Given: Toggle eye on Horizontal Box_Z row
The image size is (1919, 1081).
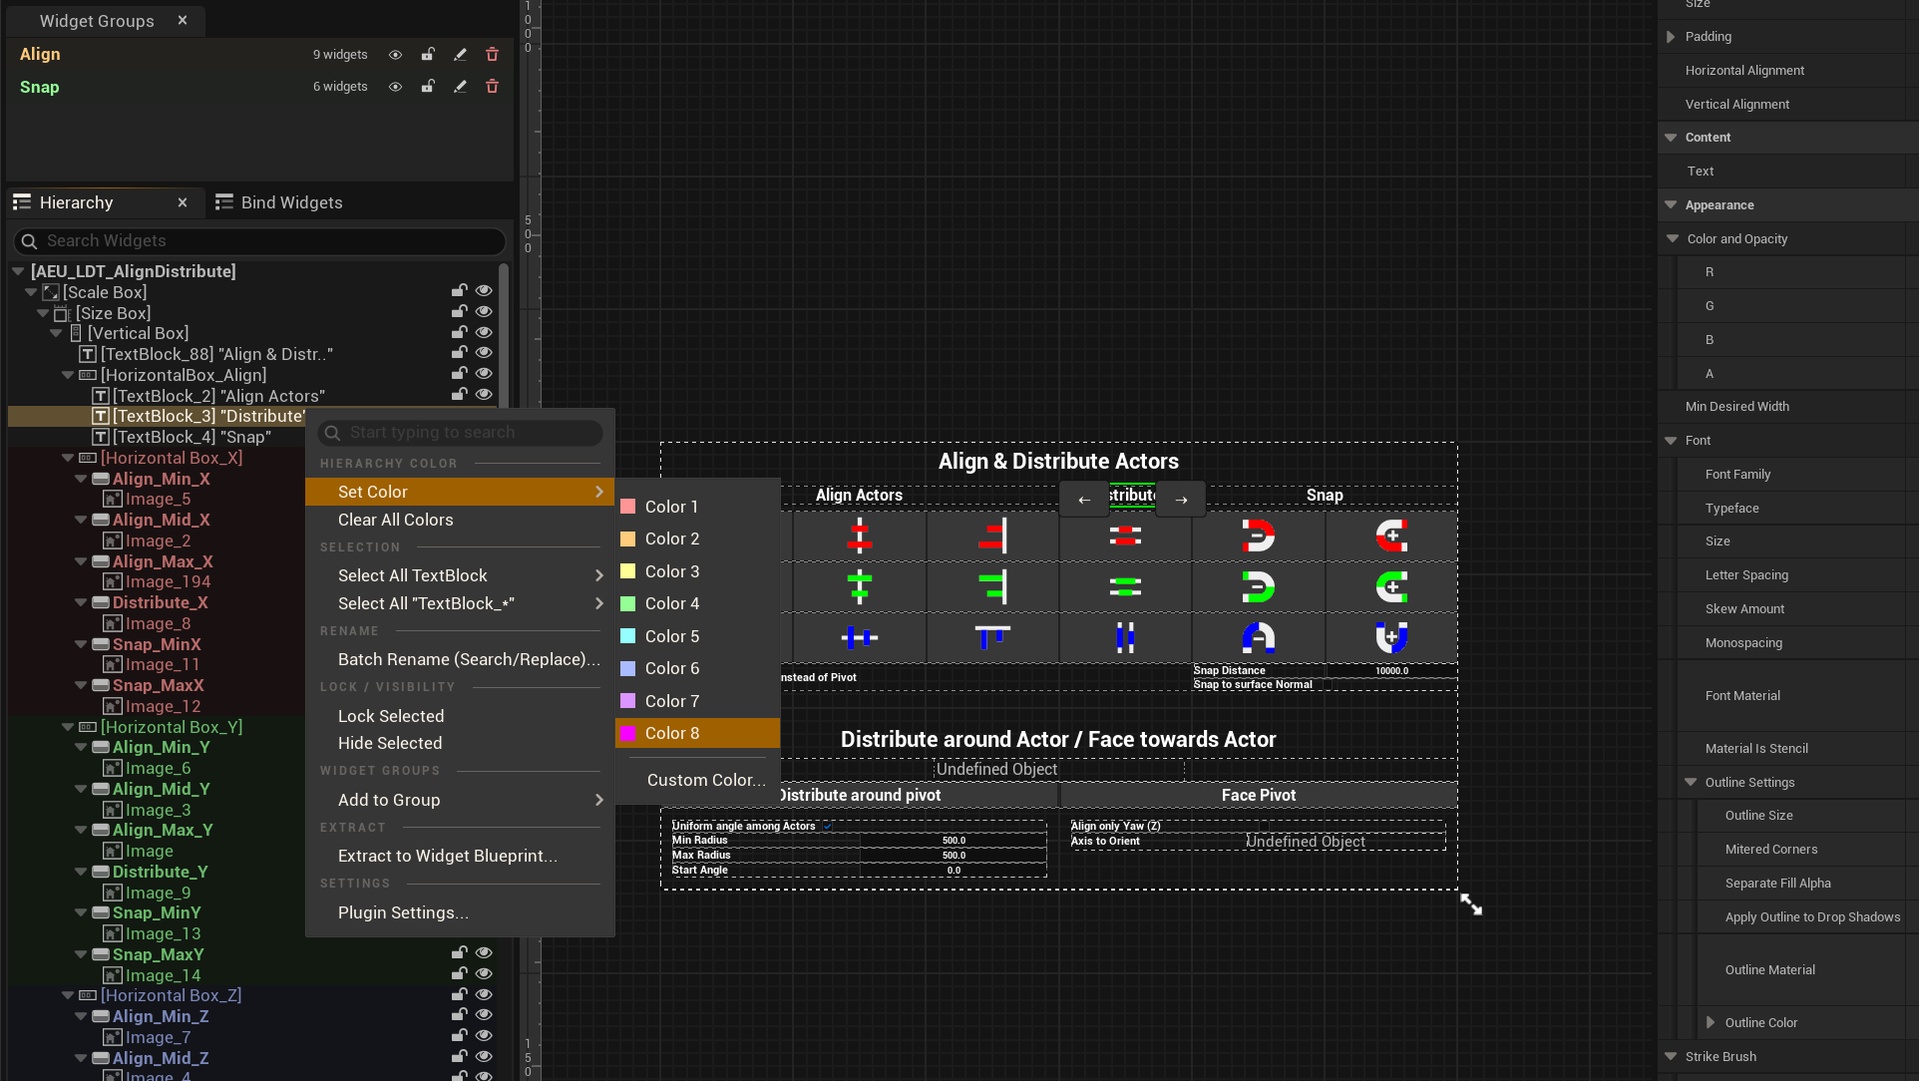Looking at the screenshot, I should point(484,995).
